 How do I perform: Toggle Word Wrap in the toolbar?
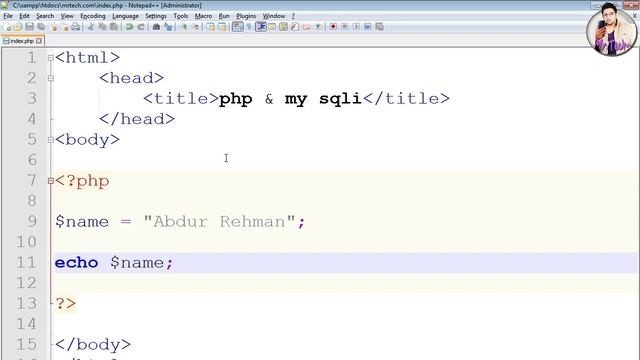tap(238, 27)
